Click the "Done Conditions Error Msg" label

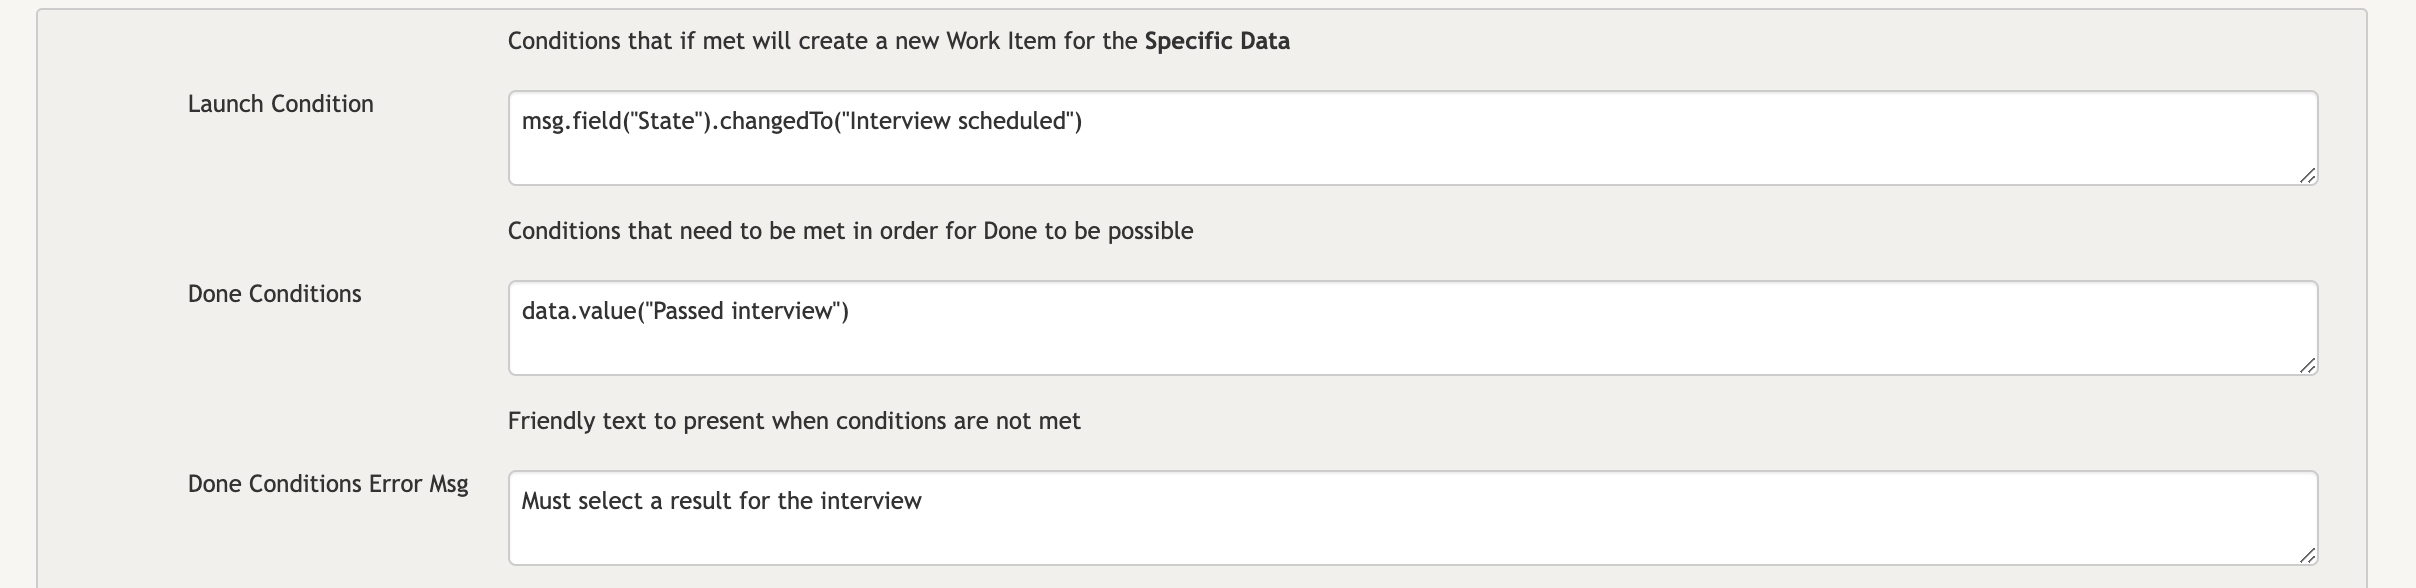[328, 484]
